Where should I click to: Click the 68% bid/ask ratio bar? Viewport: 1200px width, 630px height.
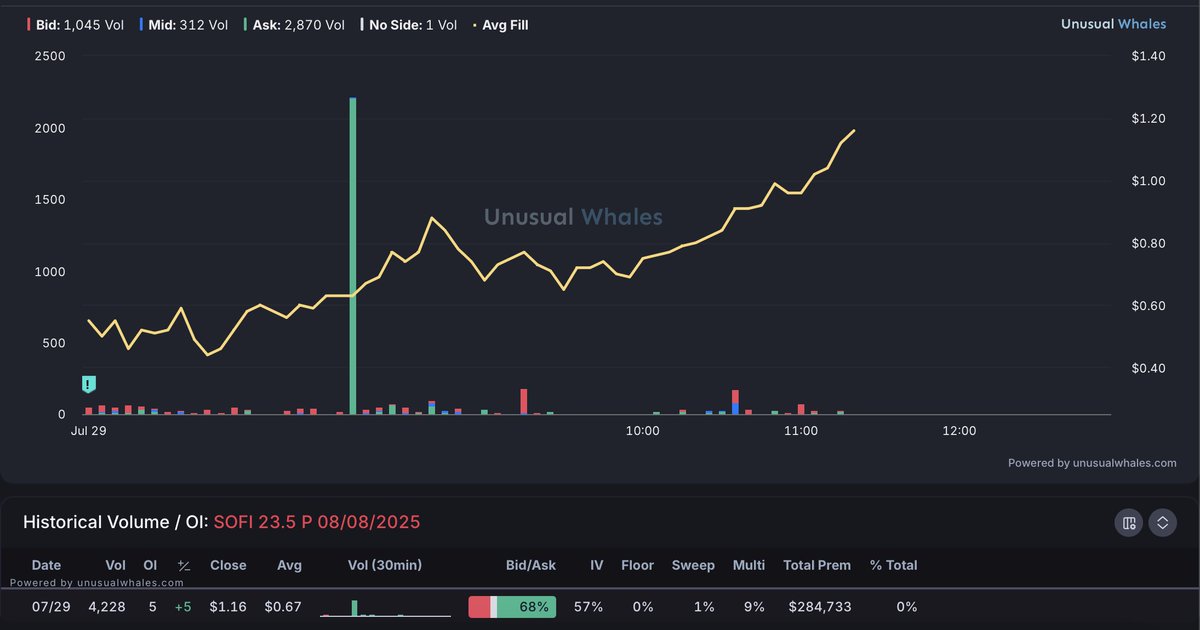tap(512, 606)
